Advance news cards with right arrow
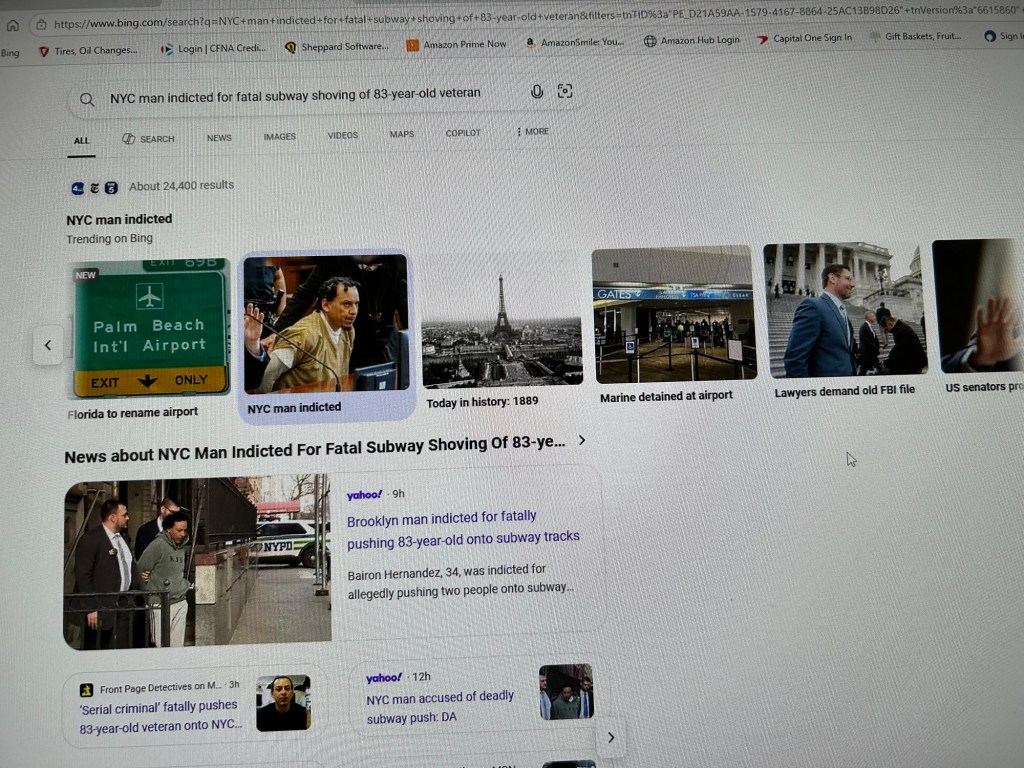Viewport: 1024px width, 768px height. point(611,738)
